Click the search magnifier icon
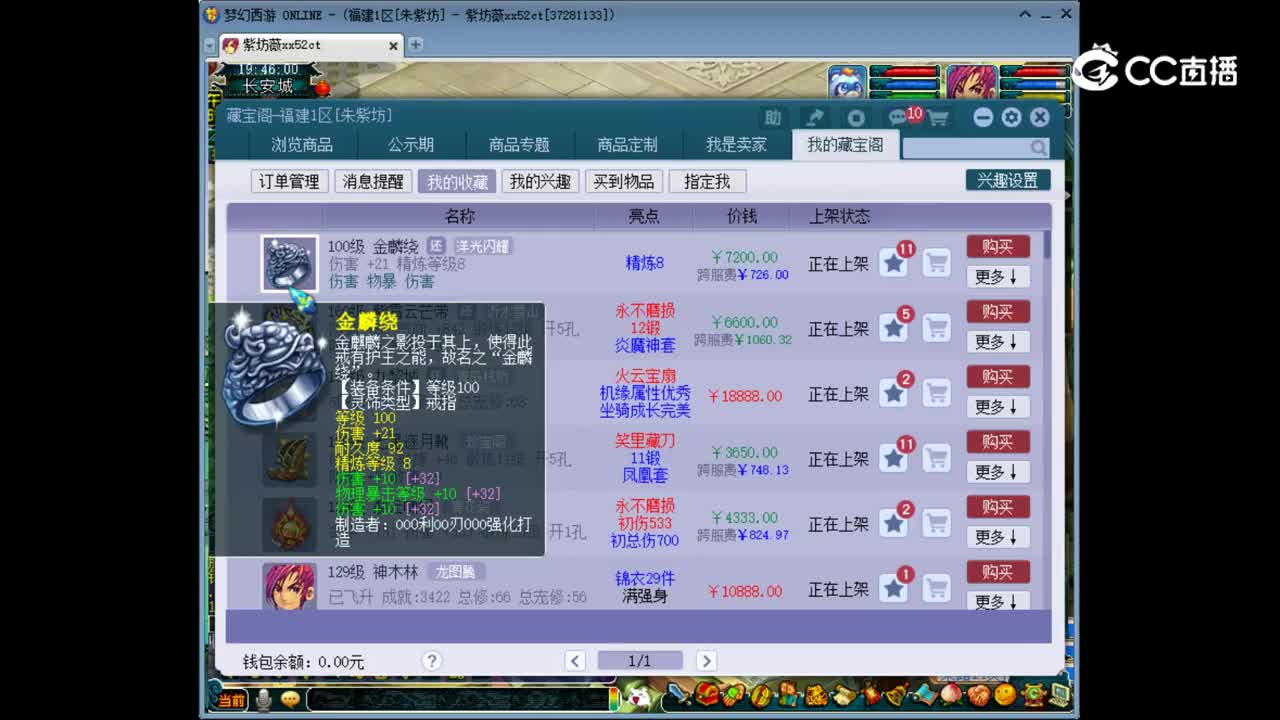The height and width of the screenshot is (720, 1280). (x=1039, y=147)
